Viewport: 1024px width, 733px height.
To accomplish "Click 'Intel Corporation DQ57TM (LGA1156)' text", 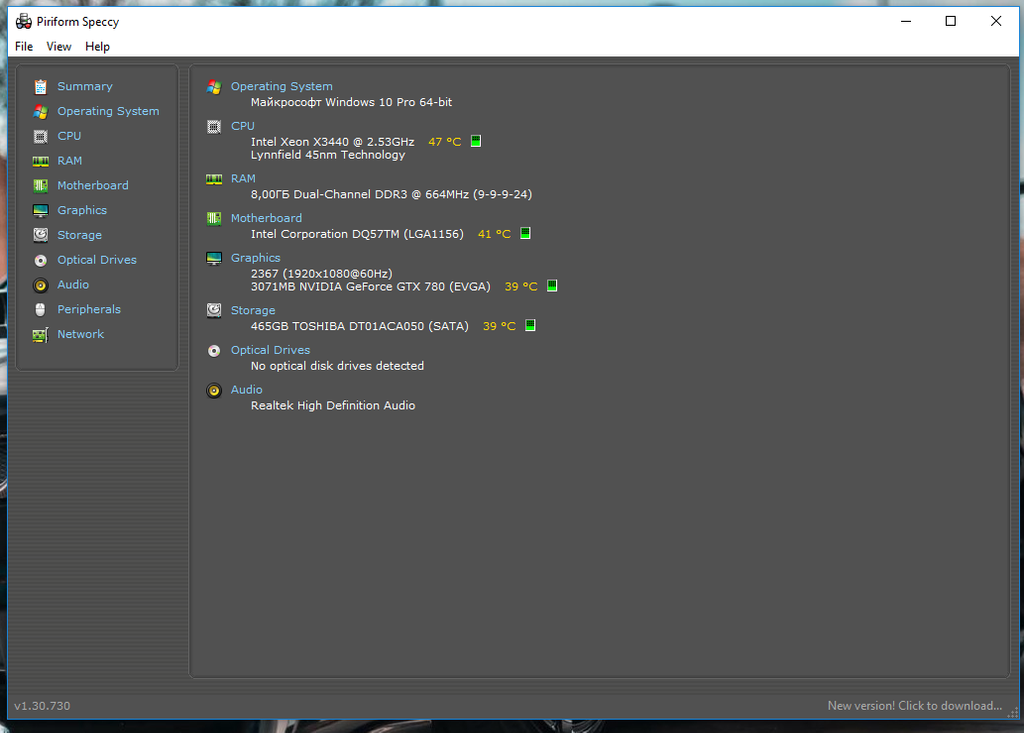I will tap(357, 234).
